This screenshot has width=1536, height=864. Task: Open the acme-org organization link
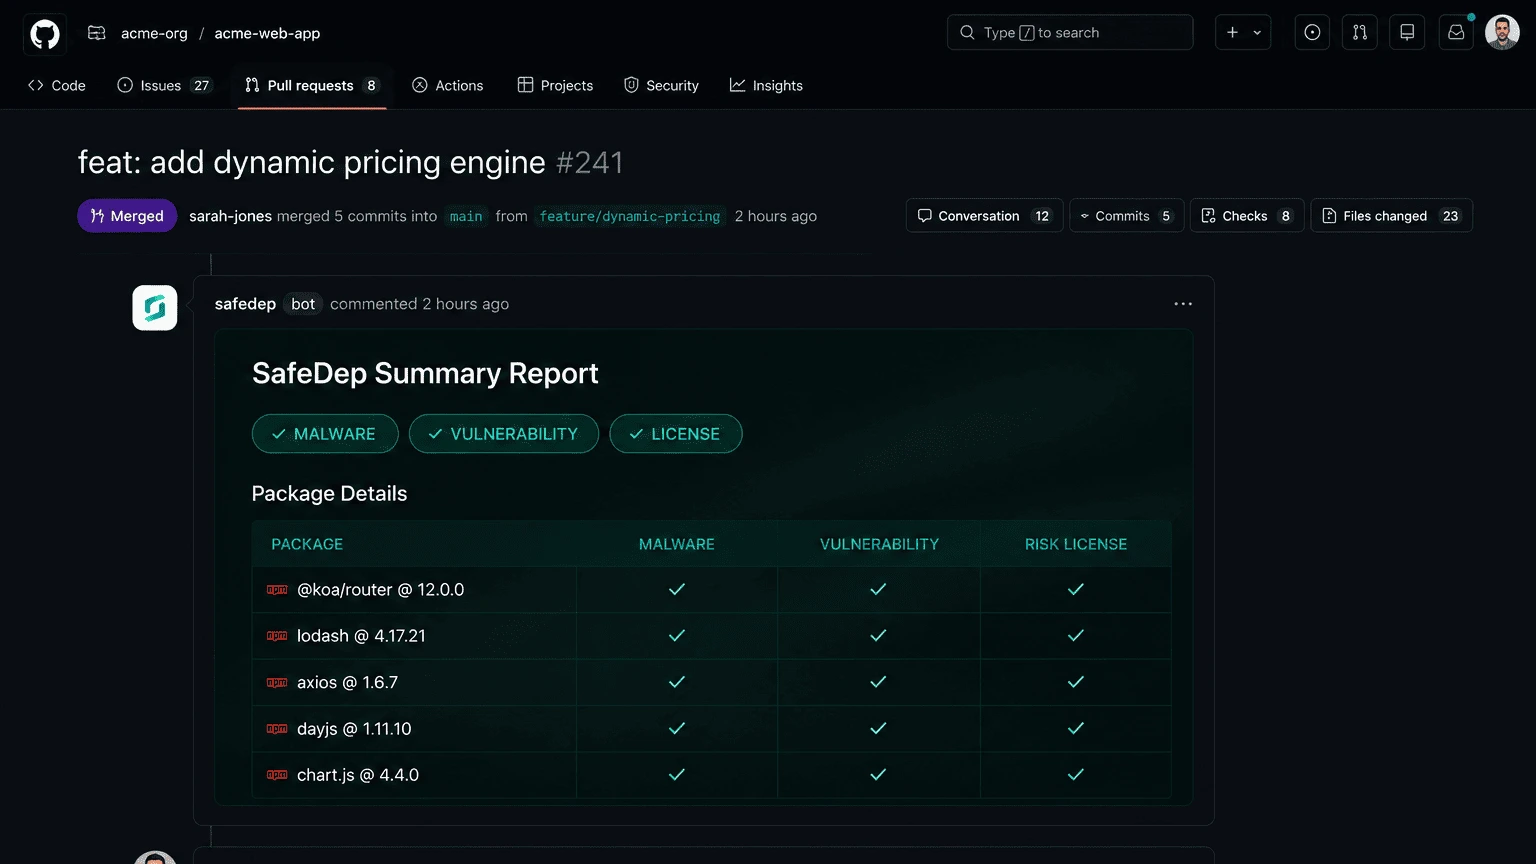coord(154,33)
